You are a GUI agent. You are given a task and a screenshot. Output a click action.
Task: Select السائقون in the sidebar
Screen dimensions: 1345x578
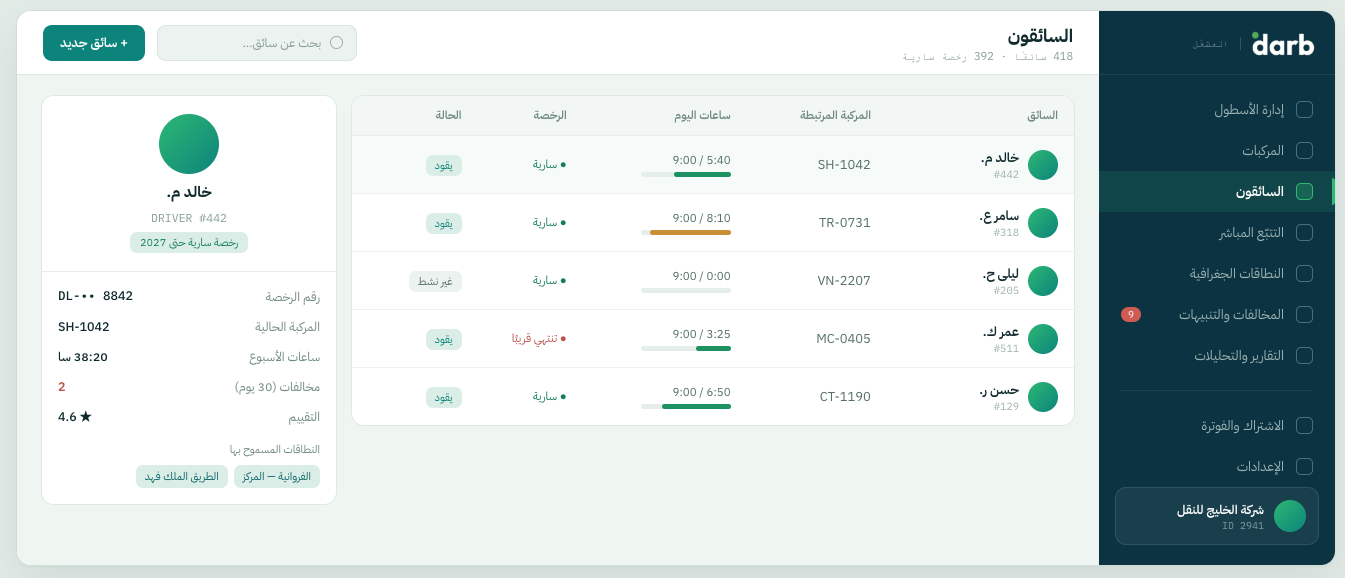[1217, 192]
